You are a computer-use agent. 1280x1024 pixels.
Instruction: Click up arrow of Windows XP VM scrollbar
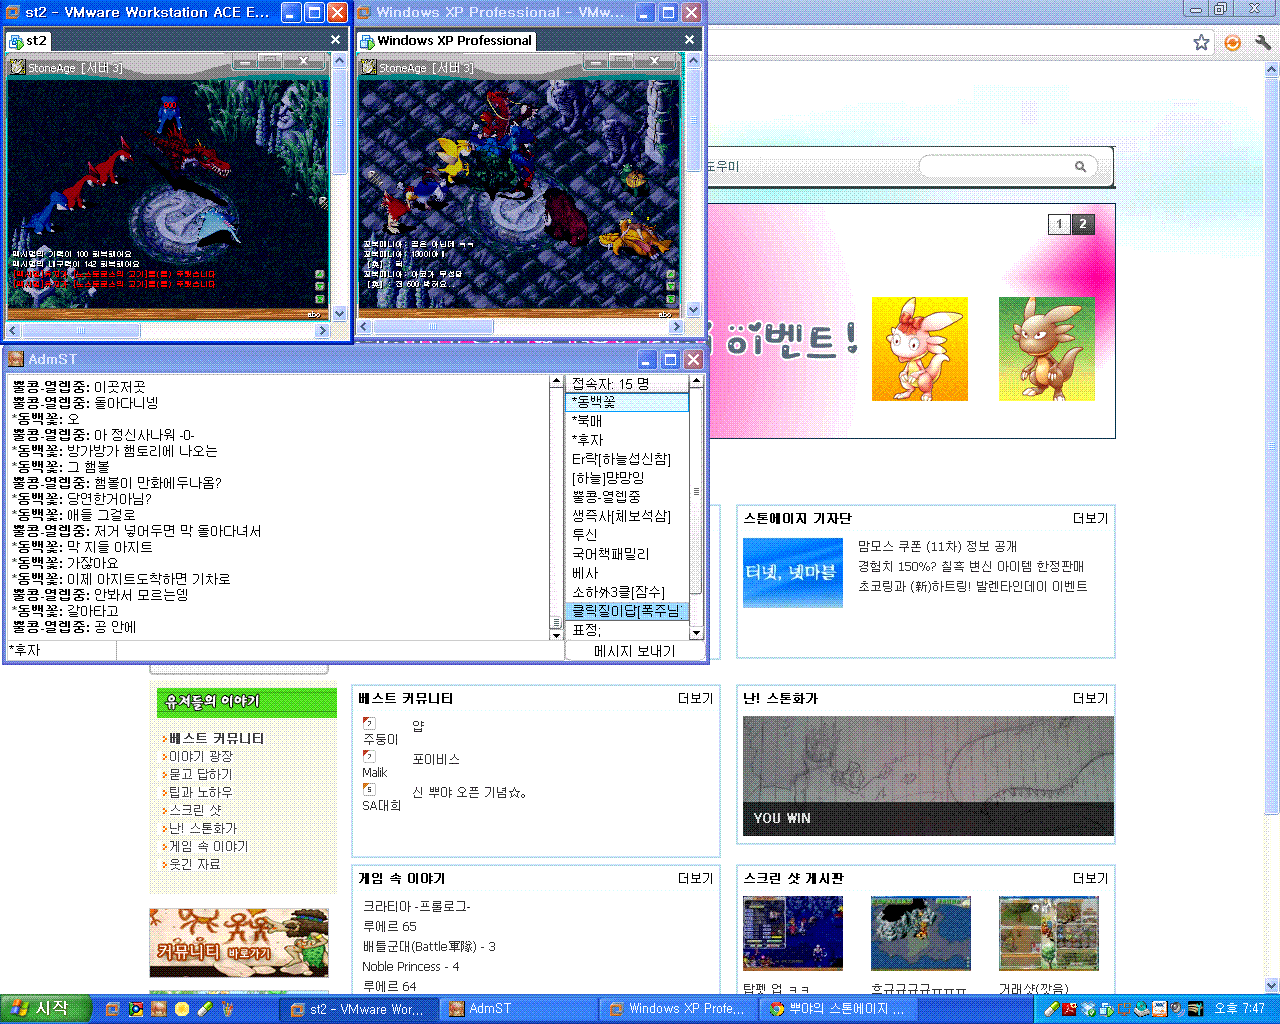[691, 60]
